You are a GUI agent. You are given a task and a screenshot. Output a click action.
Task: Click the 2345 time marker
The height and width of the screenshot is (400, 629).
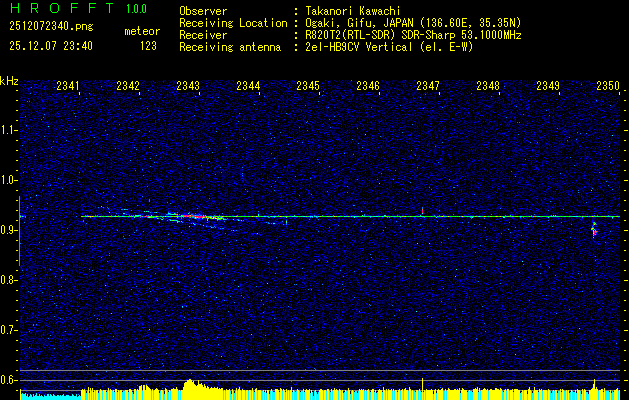(x=307, y=87)
